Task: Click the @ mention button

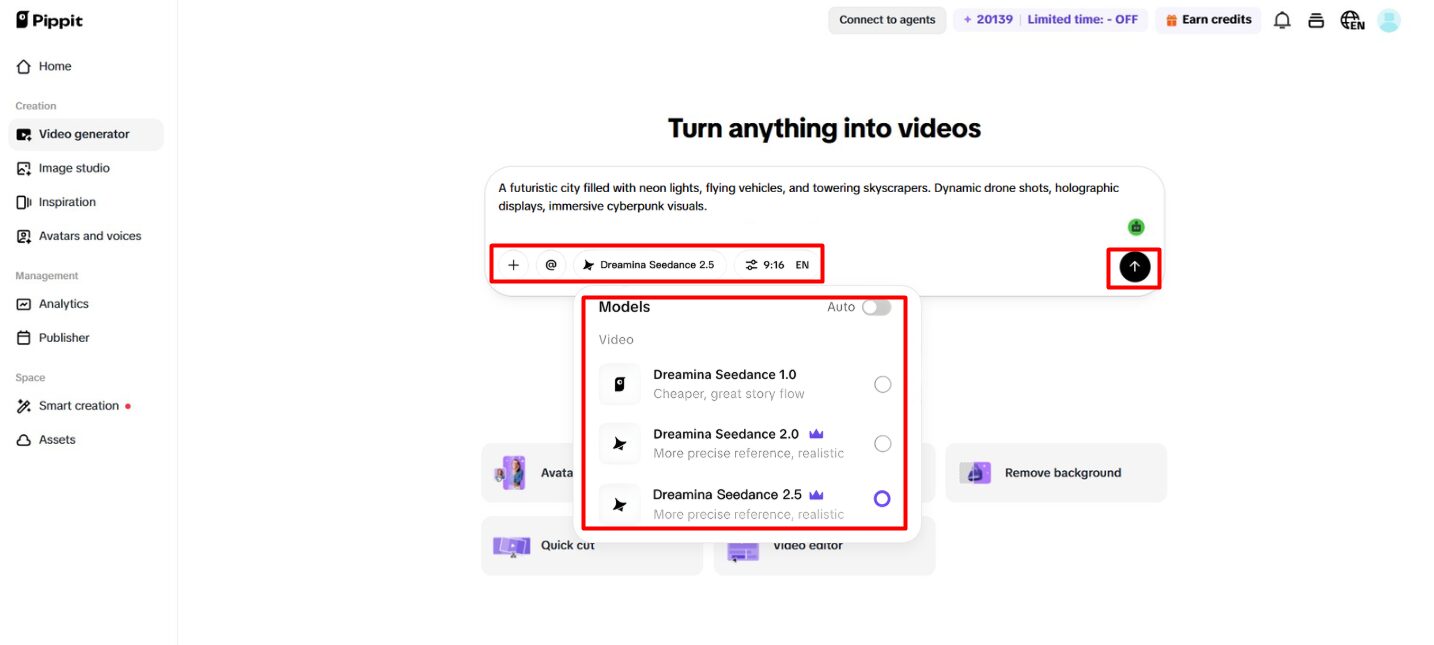Action: [551, 265]
